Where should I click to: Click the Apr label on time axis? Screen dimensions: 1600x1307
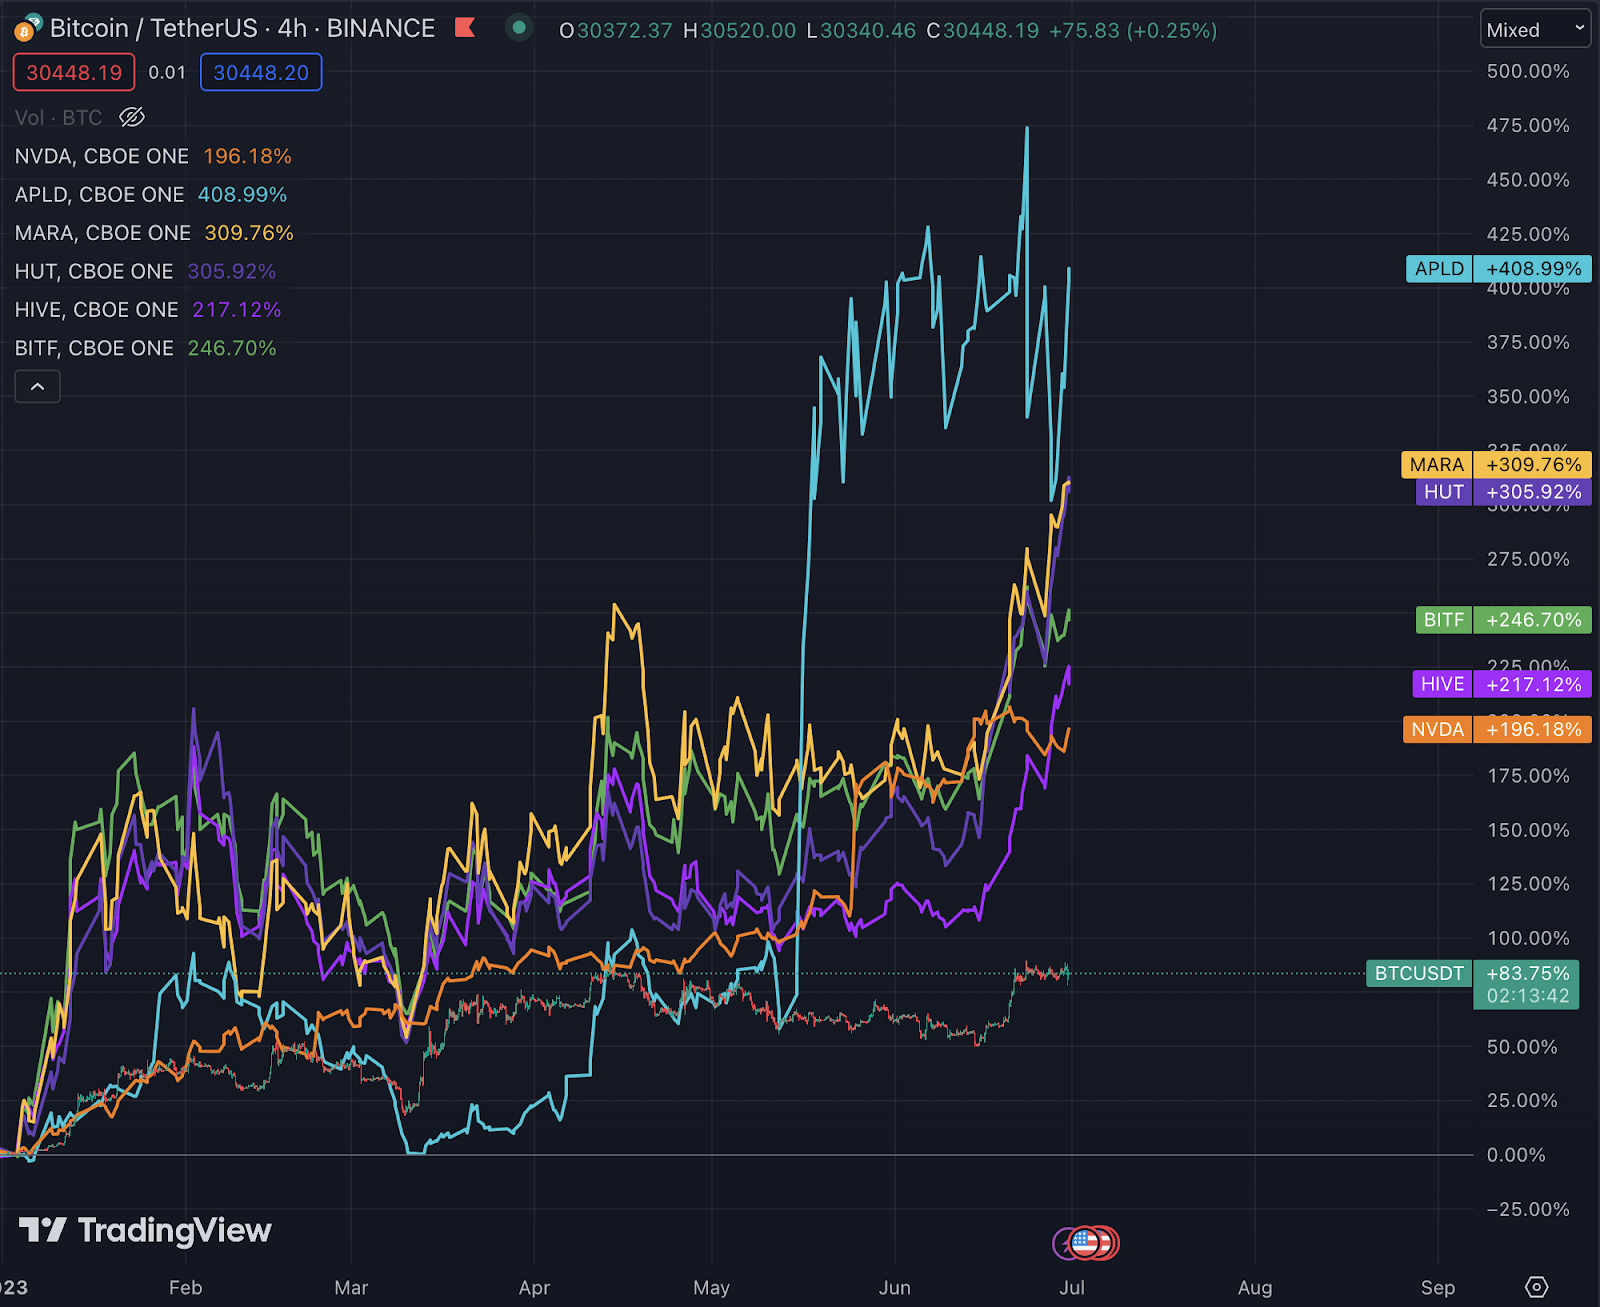[x=534, y=1288]
